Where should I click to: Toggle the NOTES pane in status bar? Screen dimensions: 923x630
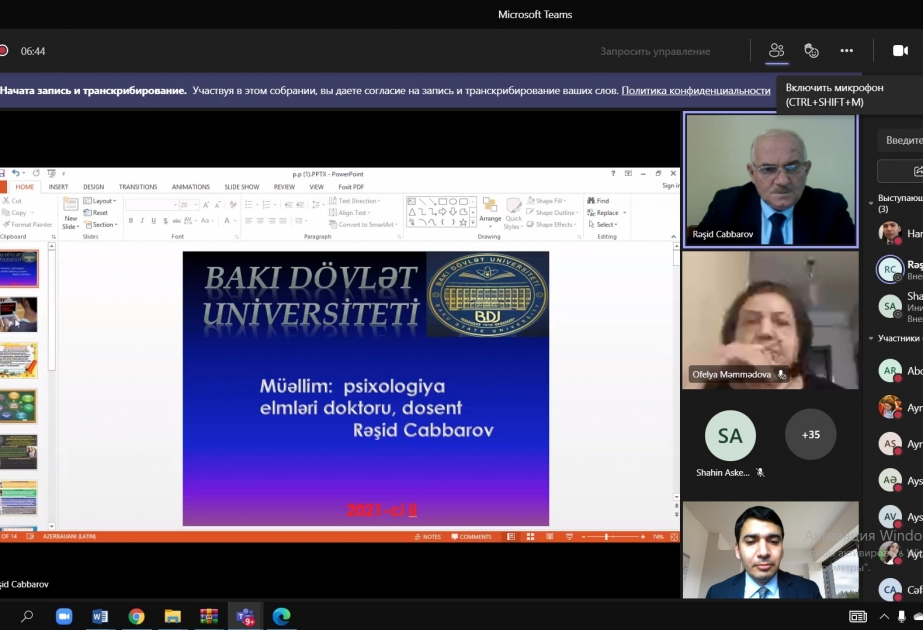pyautogui.click(x=427, y=536)
